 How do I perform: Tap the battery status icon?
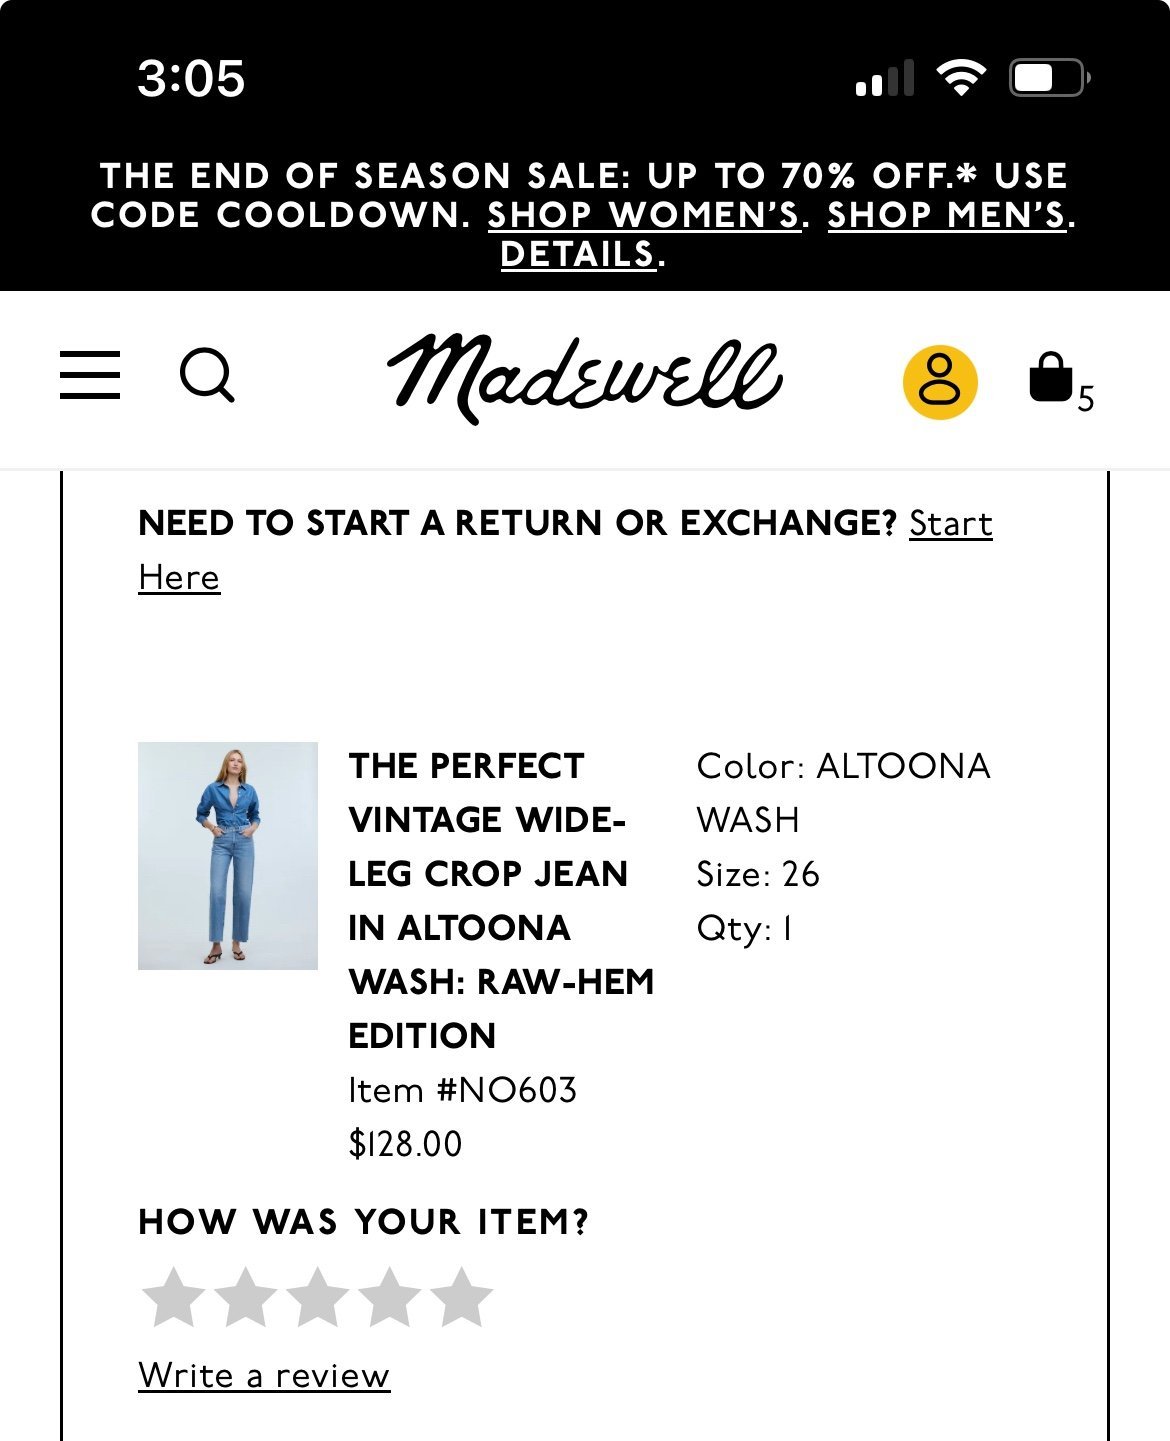(1049, 78)
